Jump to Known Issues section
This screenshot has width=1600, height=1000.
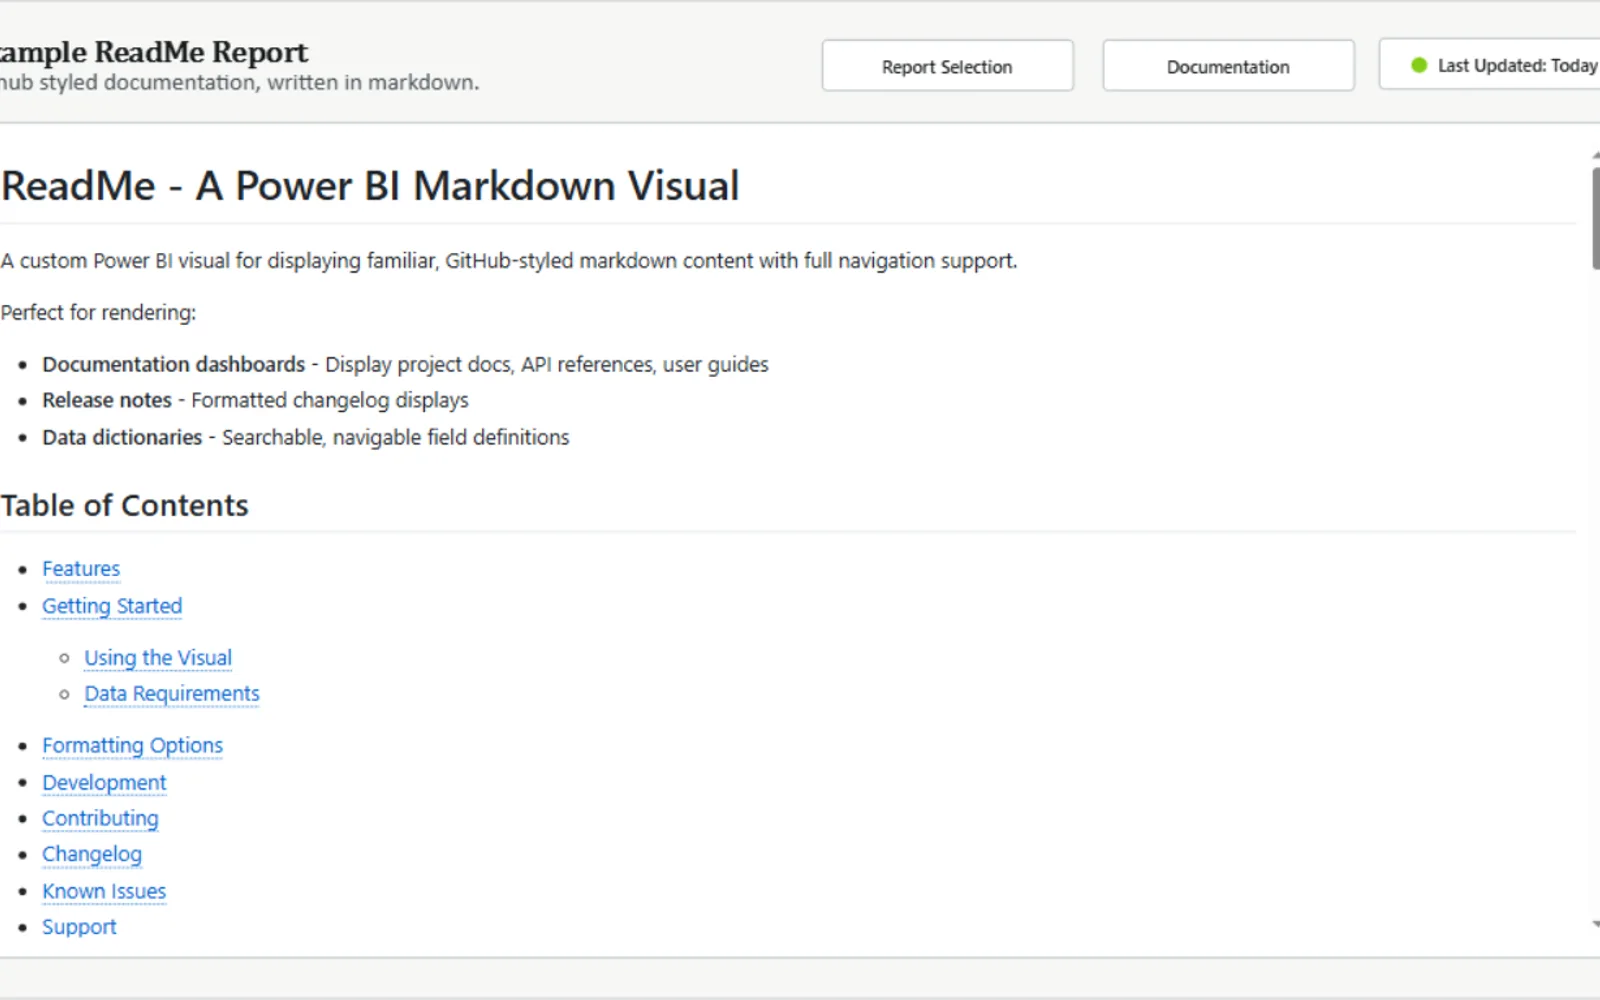pyautogui.click(x=104, y=891)
